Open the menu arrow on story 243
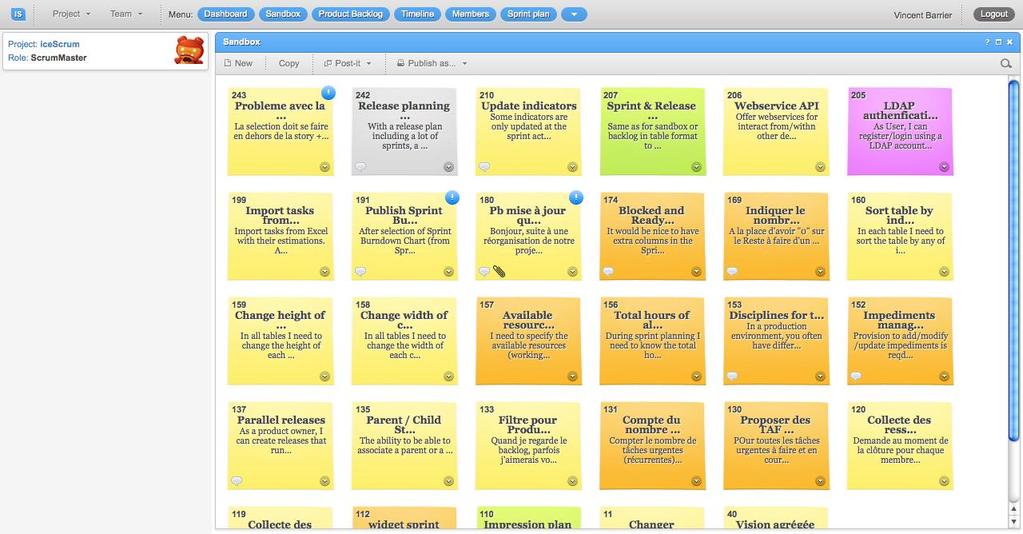The image size is (1023, 534). point(325,167)
